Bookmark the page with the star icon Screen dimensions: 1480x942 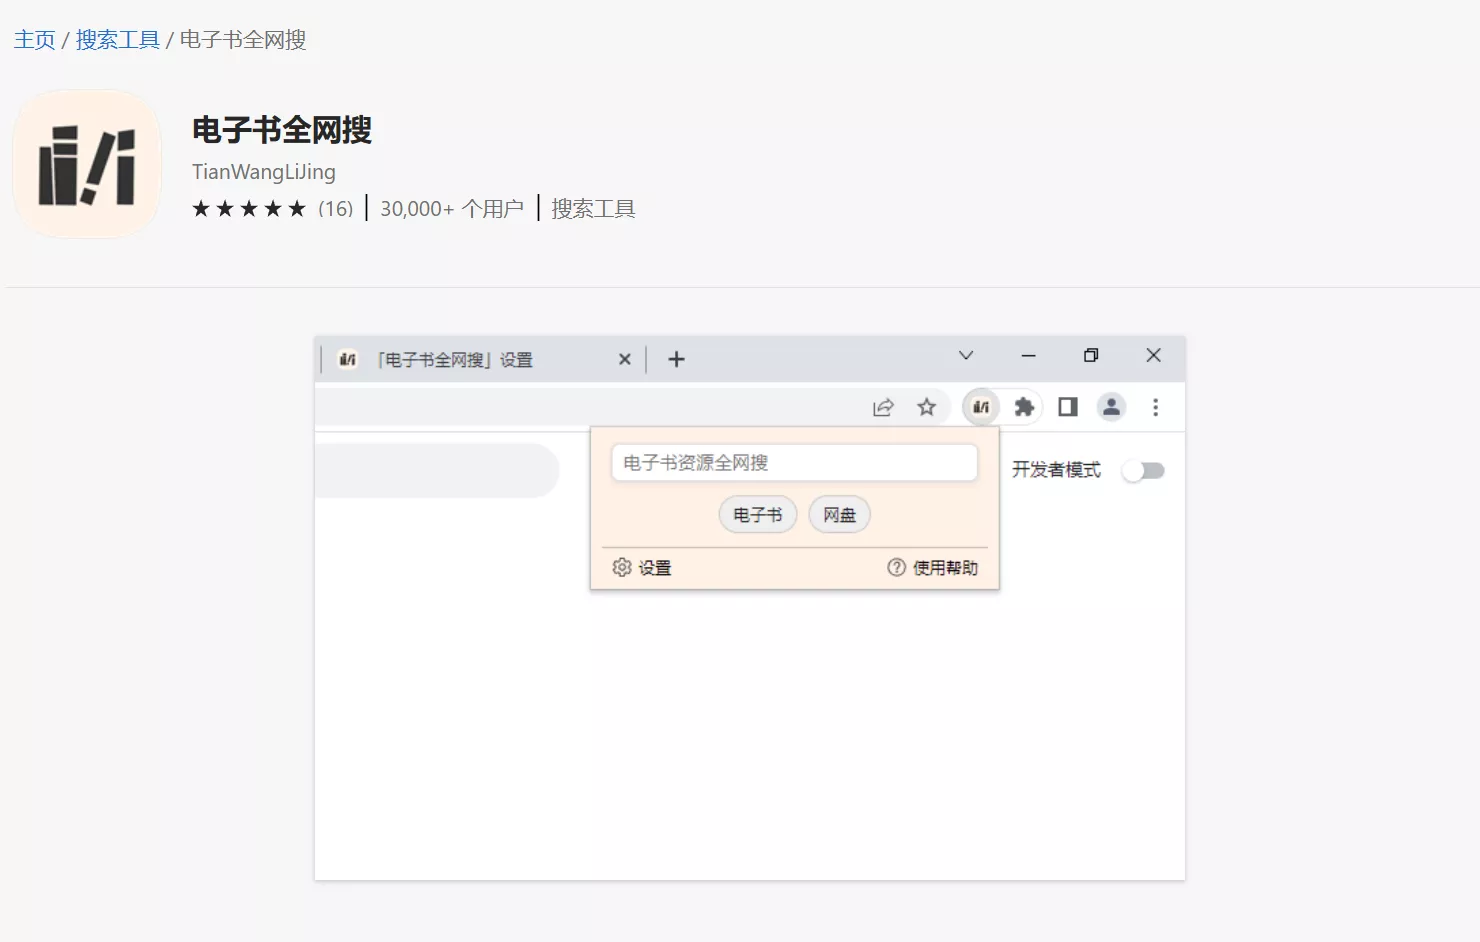tap(927, 407)
